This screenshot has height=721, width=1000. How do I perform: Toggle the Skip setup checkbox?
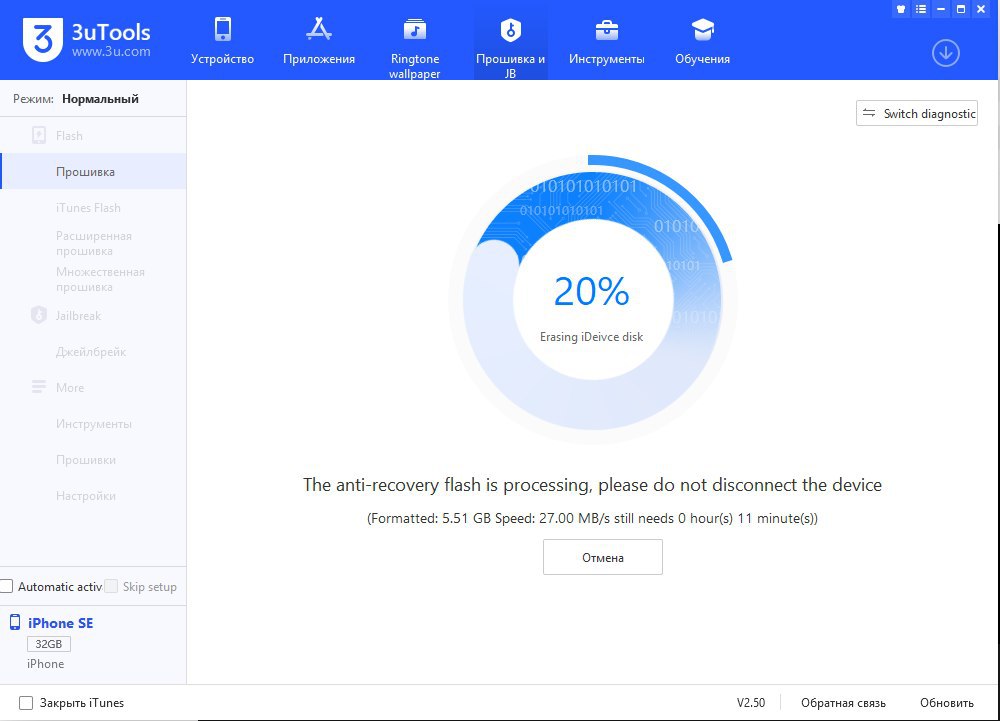(x=111, y=586)
